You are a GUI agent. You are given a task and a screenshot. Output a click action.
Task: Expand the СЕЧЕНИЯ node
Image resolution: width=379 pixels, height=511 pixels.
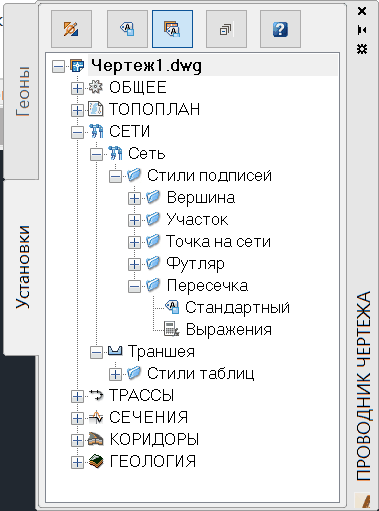pyautogui.click(x=77, y=419)
